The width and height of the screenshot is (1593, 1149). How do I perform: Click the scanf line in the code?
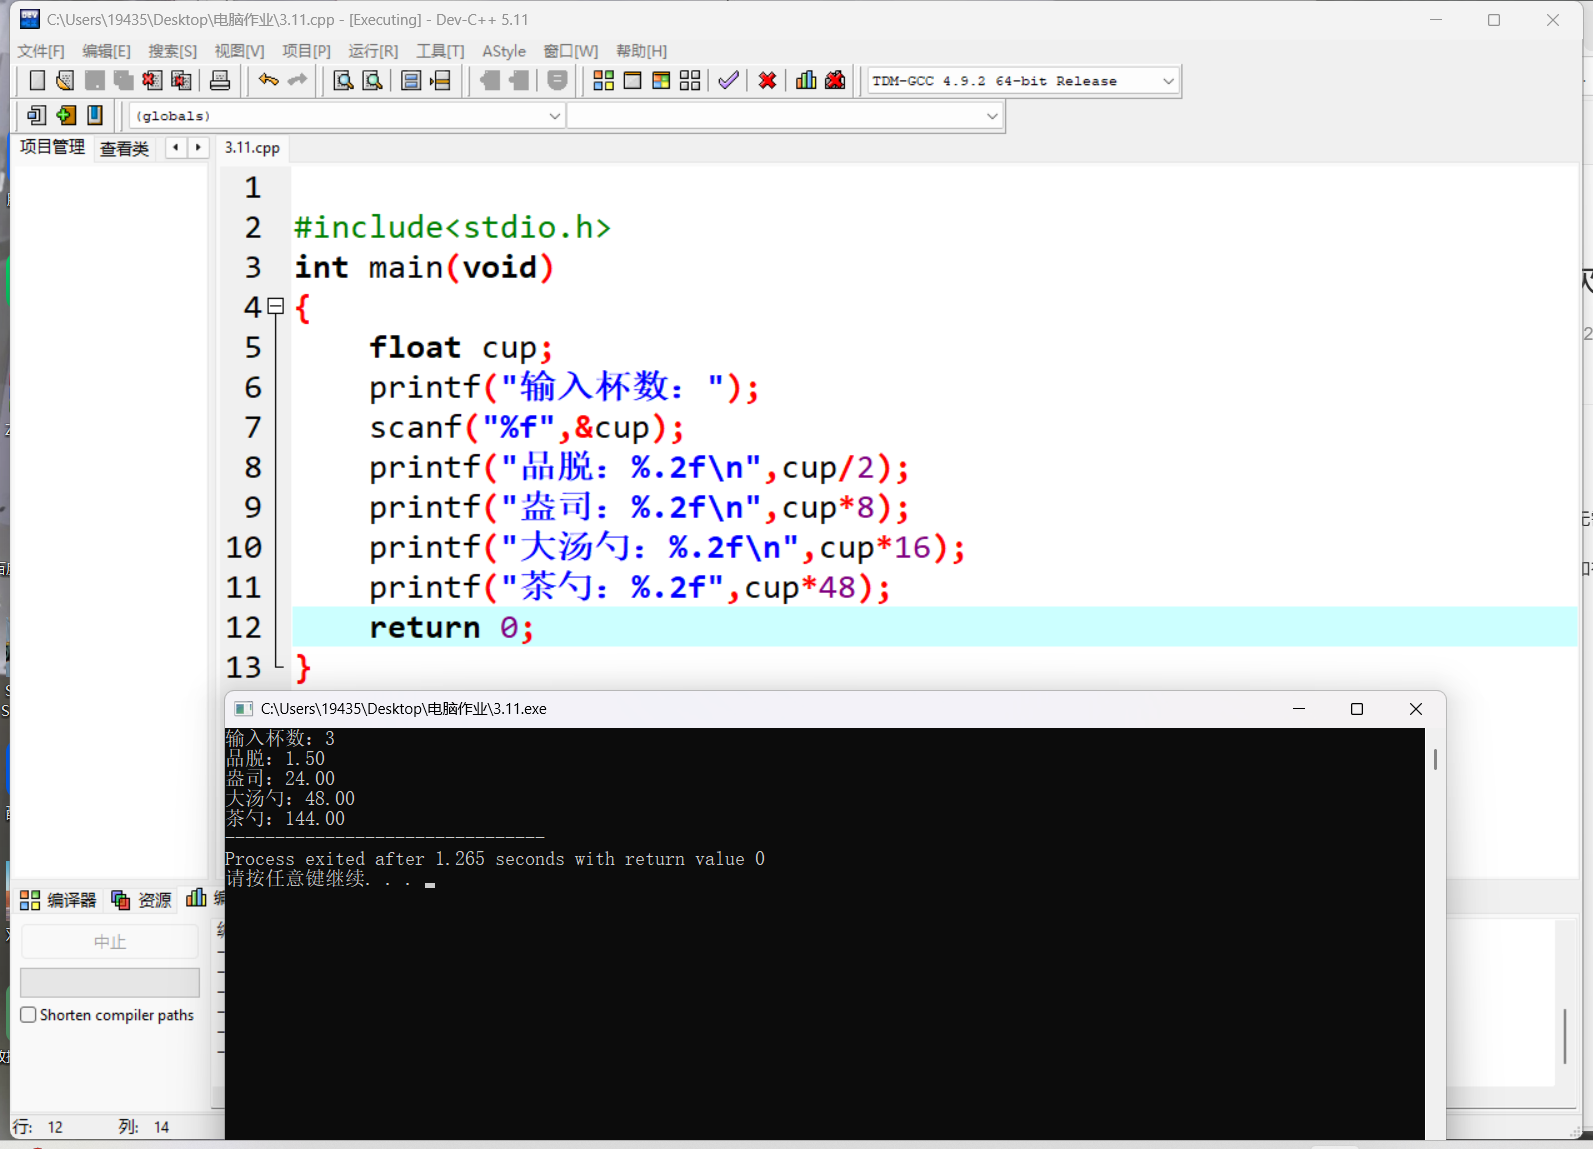tap(526, 427)
